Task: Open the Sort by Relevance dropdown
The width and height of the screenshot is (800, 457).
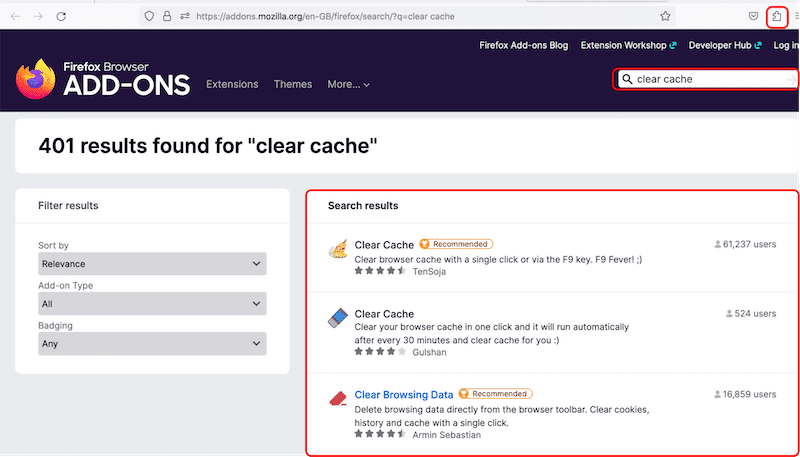Action: click(x=152, y=264)
